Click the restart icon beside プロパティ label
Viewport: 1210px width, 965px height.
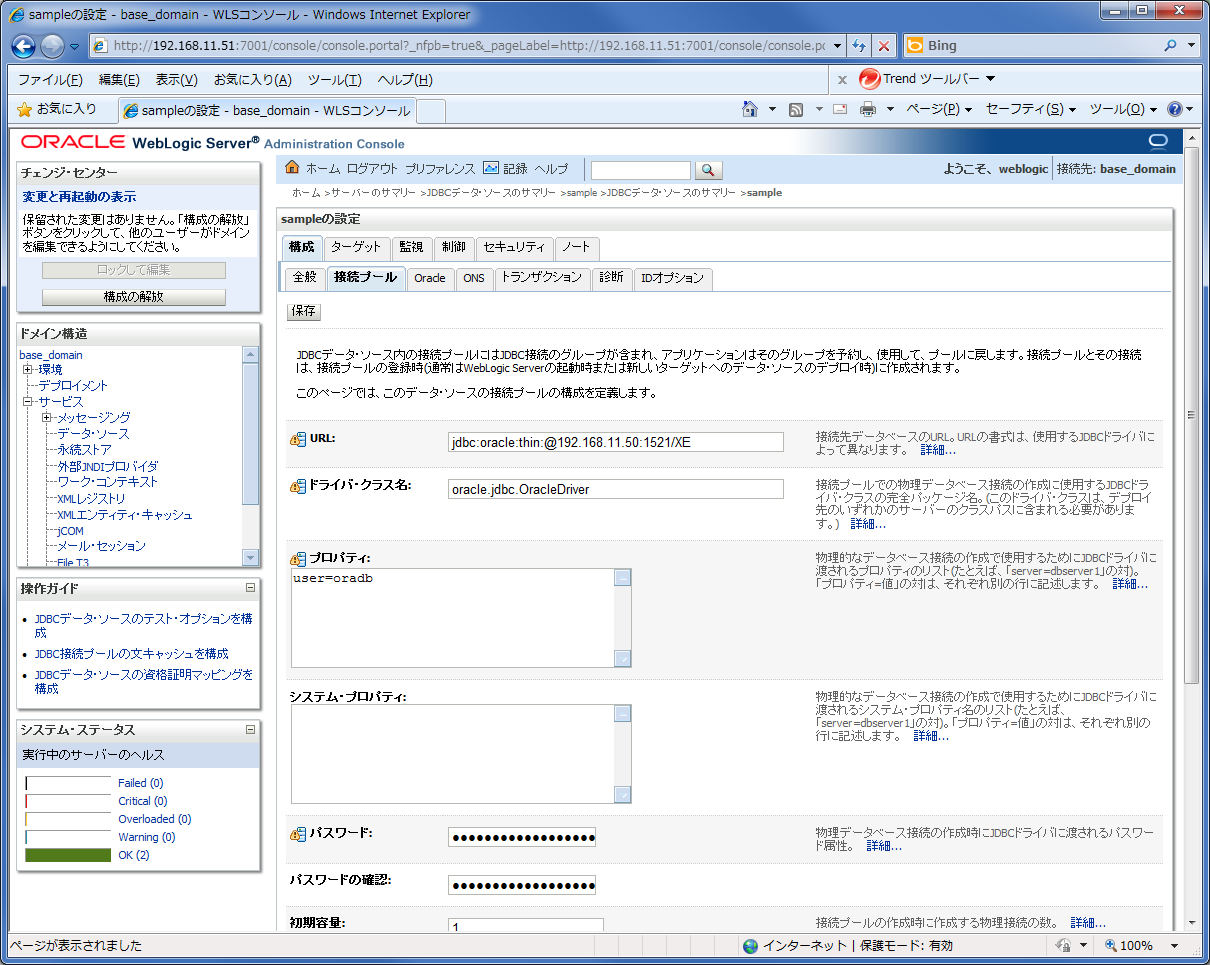[298, 559]
